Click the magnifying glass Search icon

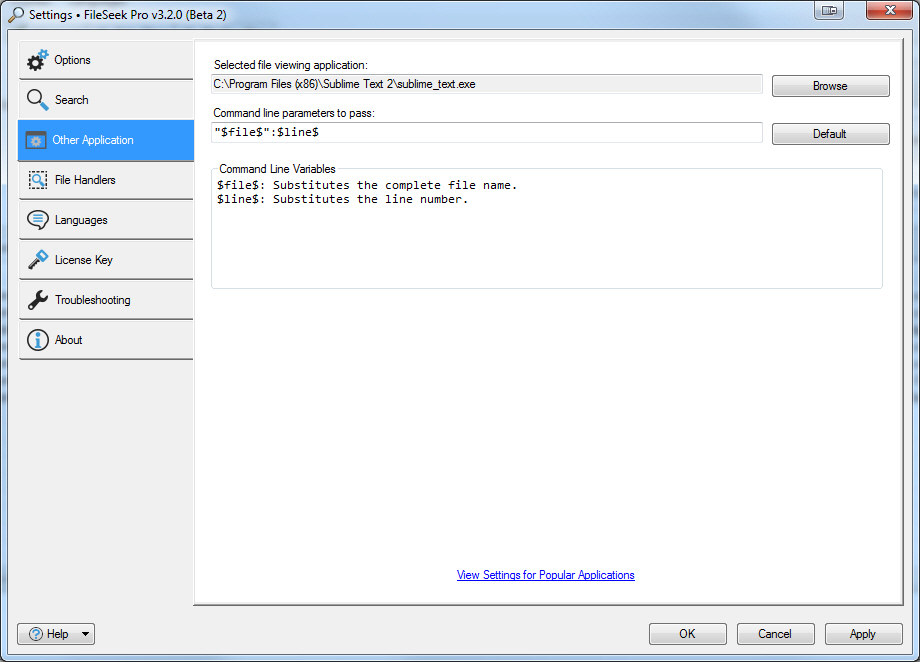[x=37, y=100]
